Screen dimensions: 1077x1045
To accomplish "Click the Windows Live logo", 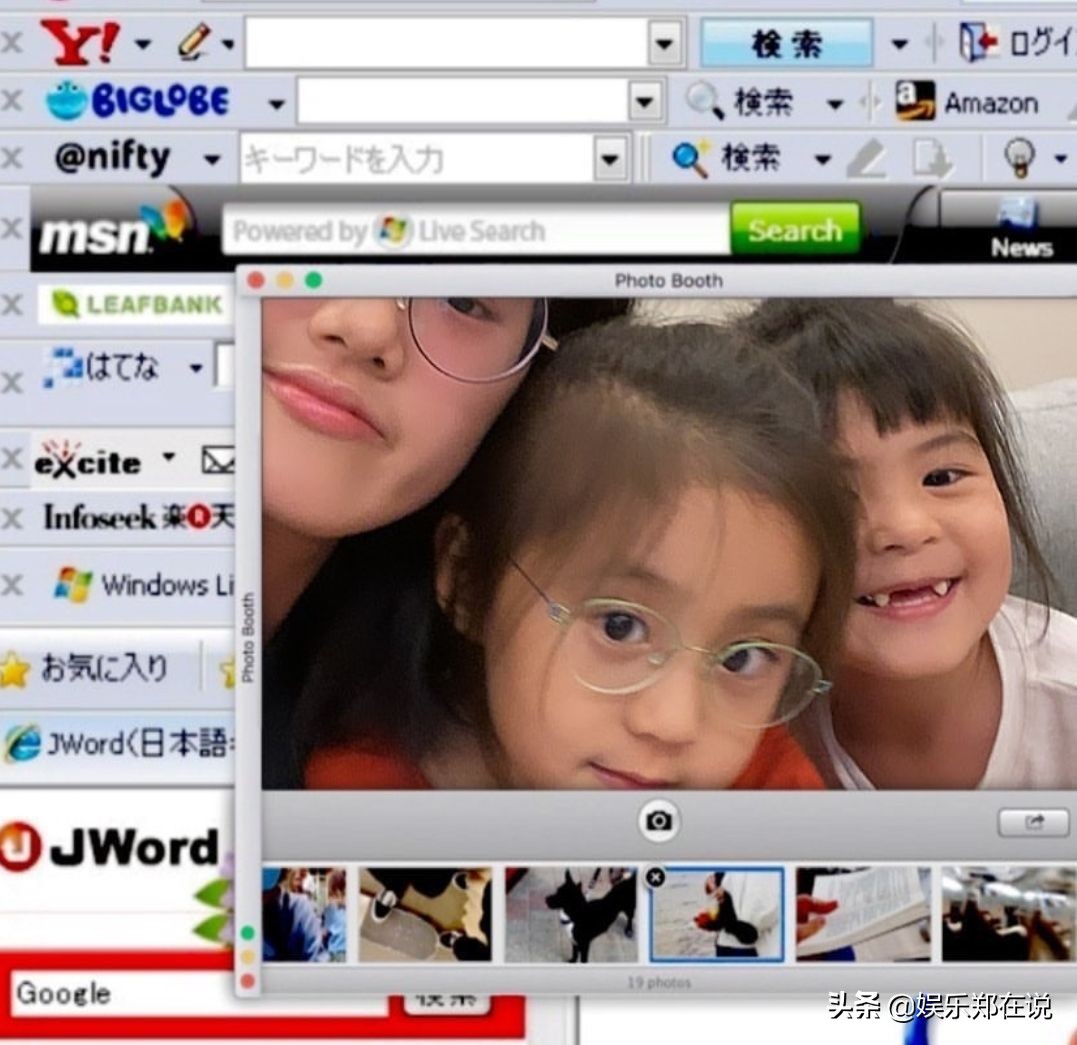I will click(x=144, y=585).
